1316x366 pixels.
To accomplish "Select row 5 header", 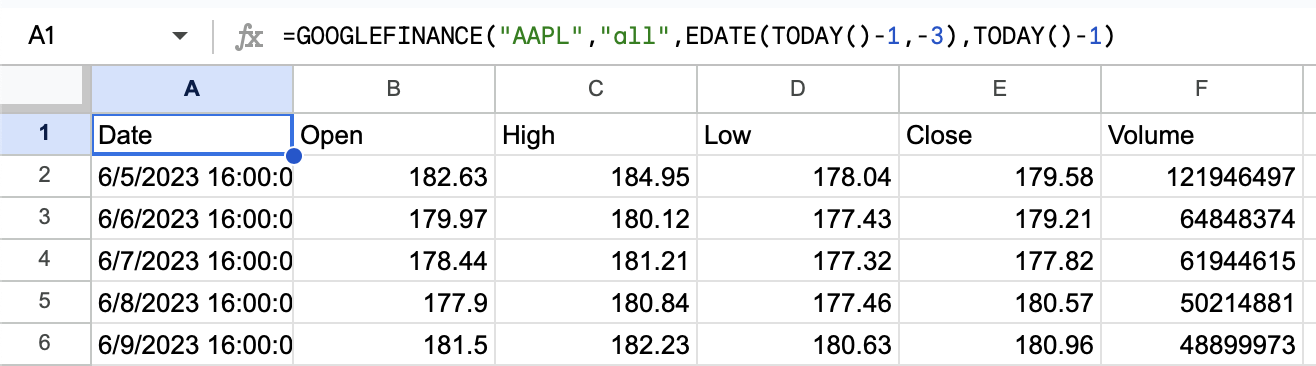I will click(45, 303).
